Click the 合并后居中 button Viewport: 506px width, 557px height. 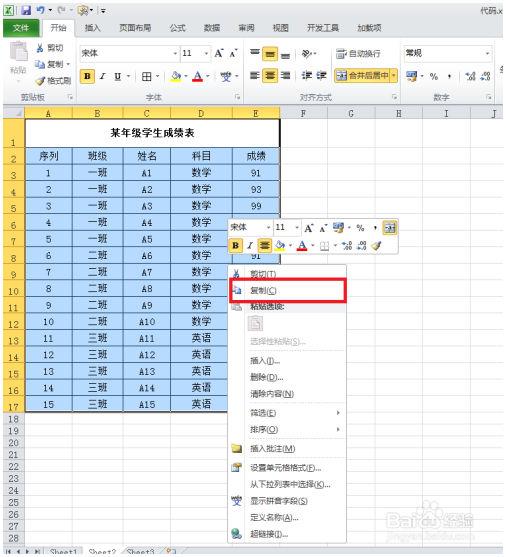pos(363,76)
